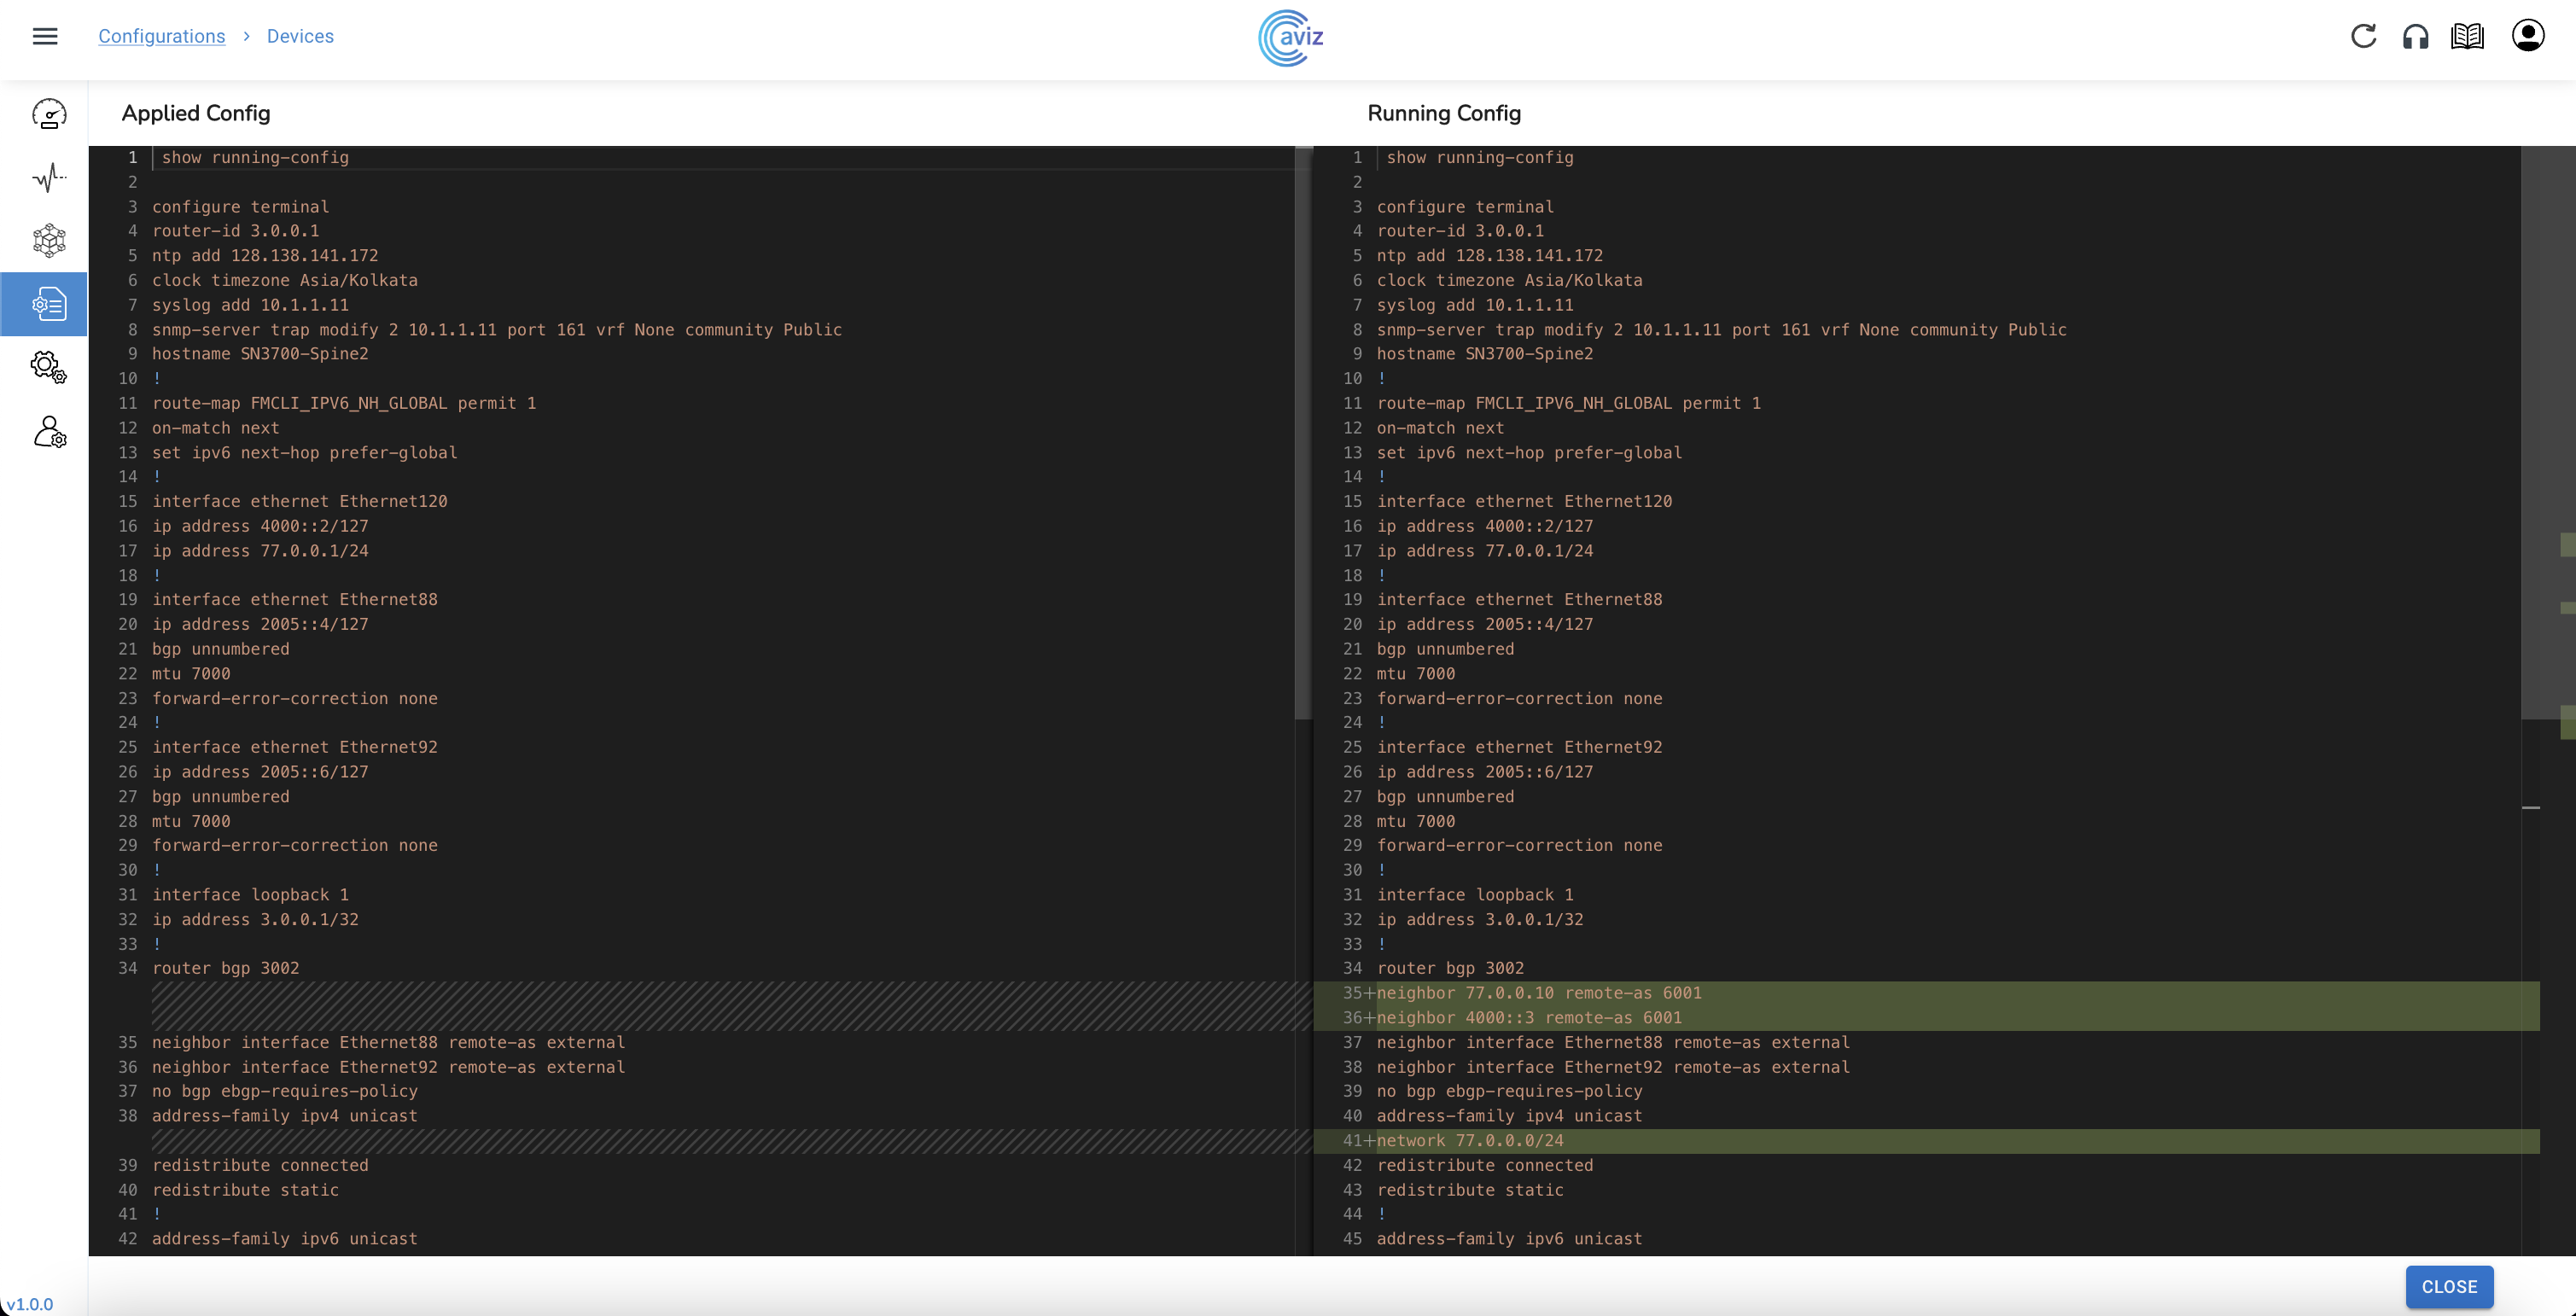Open the hamburger navigation menu
Image resolution: width=2576 pixels, height=1316 pixels.
(45, 36)
